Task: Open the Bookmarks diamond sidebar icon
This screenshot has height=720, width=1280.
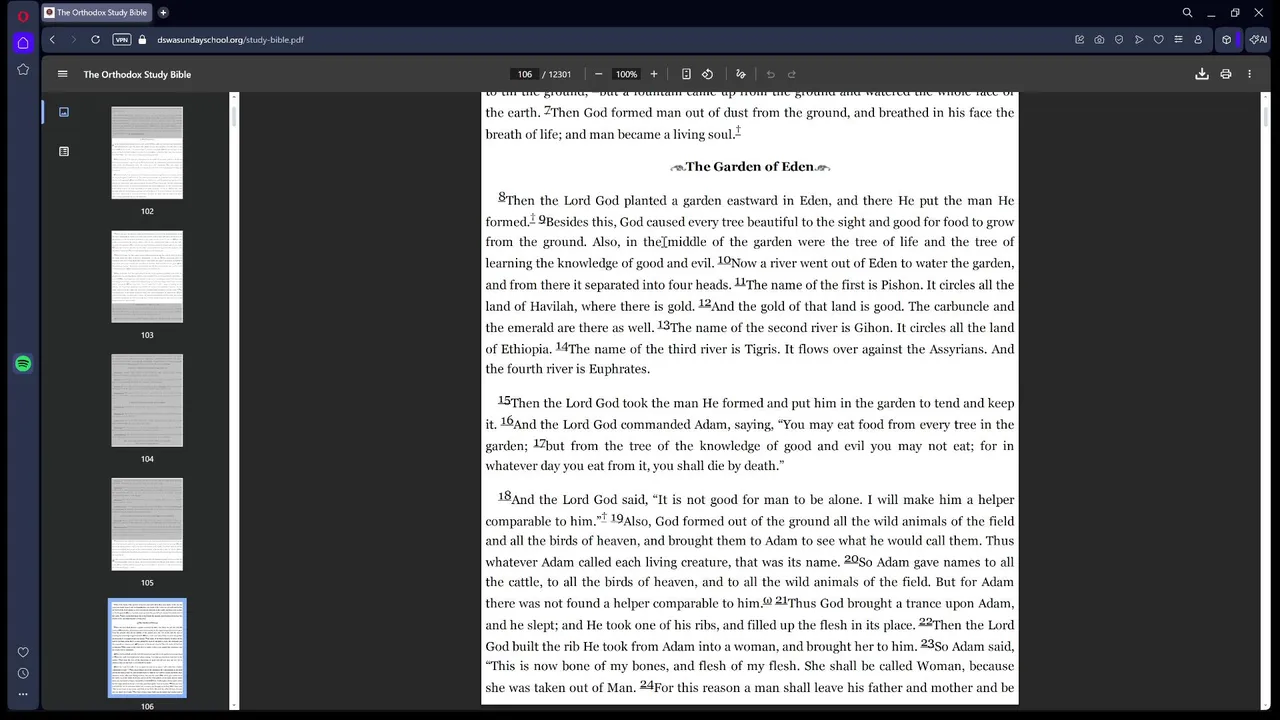Action: click(x=23, y=69)
